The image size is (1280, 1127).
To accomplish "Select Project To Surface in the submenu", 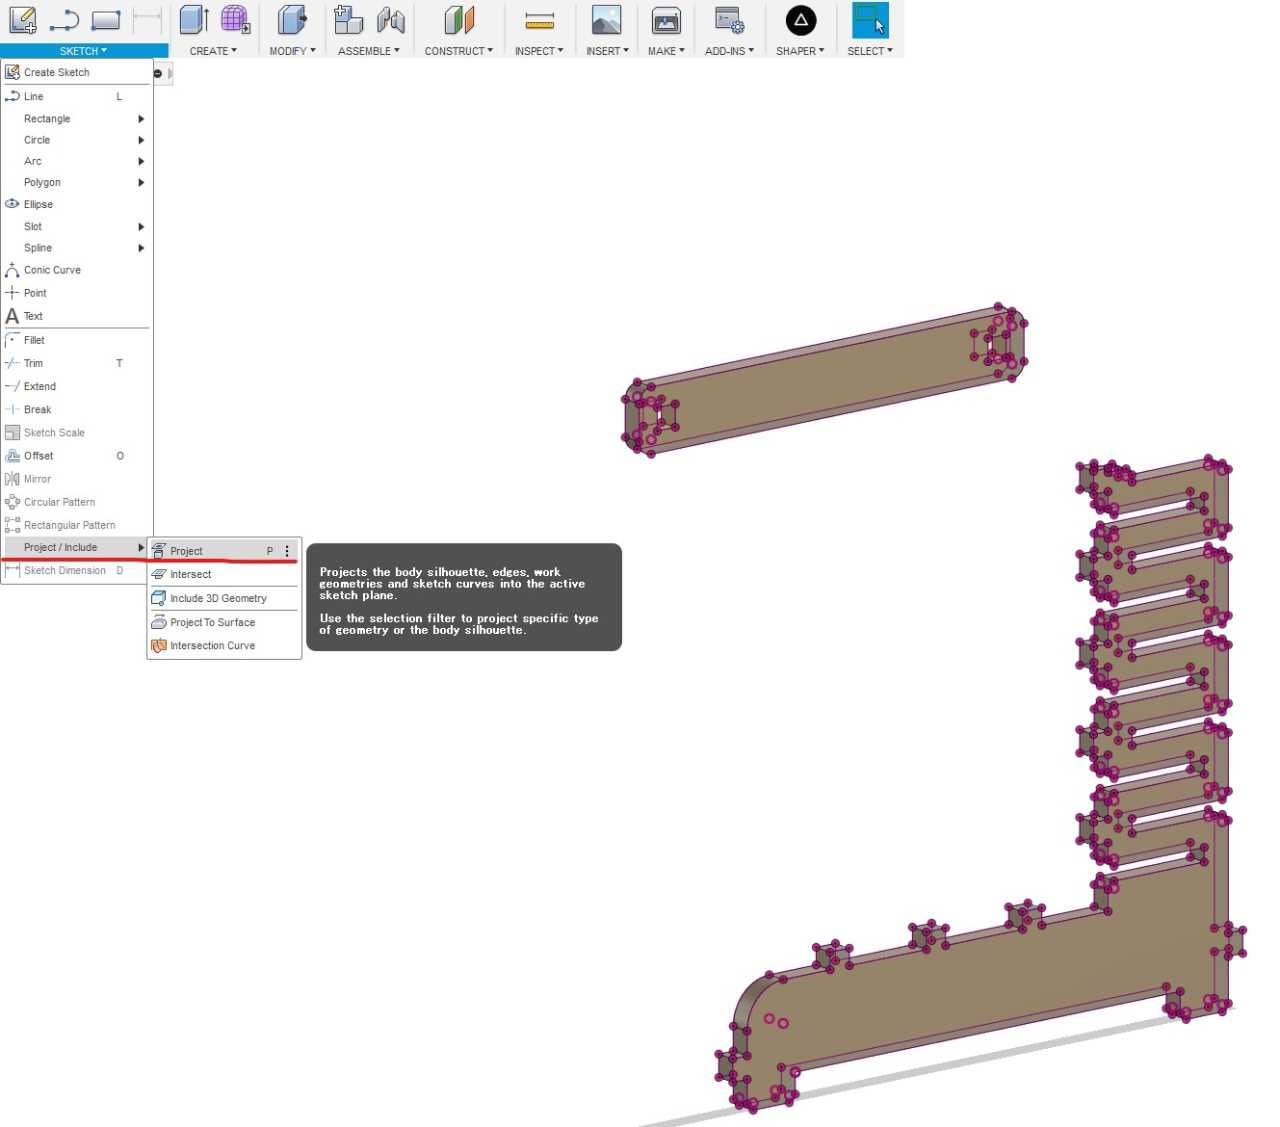I will click(x=224, y=622).
